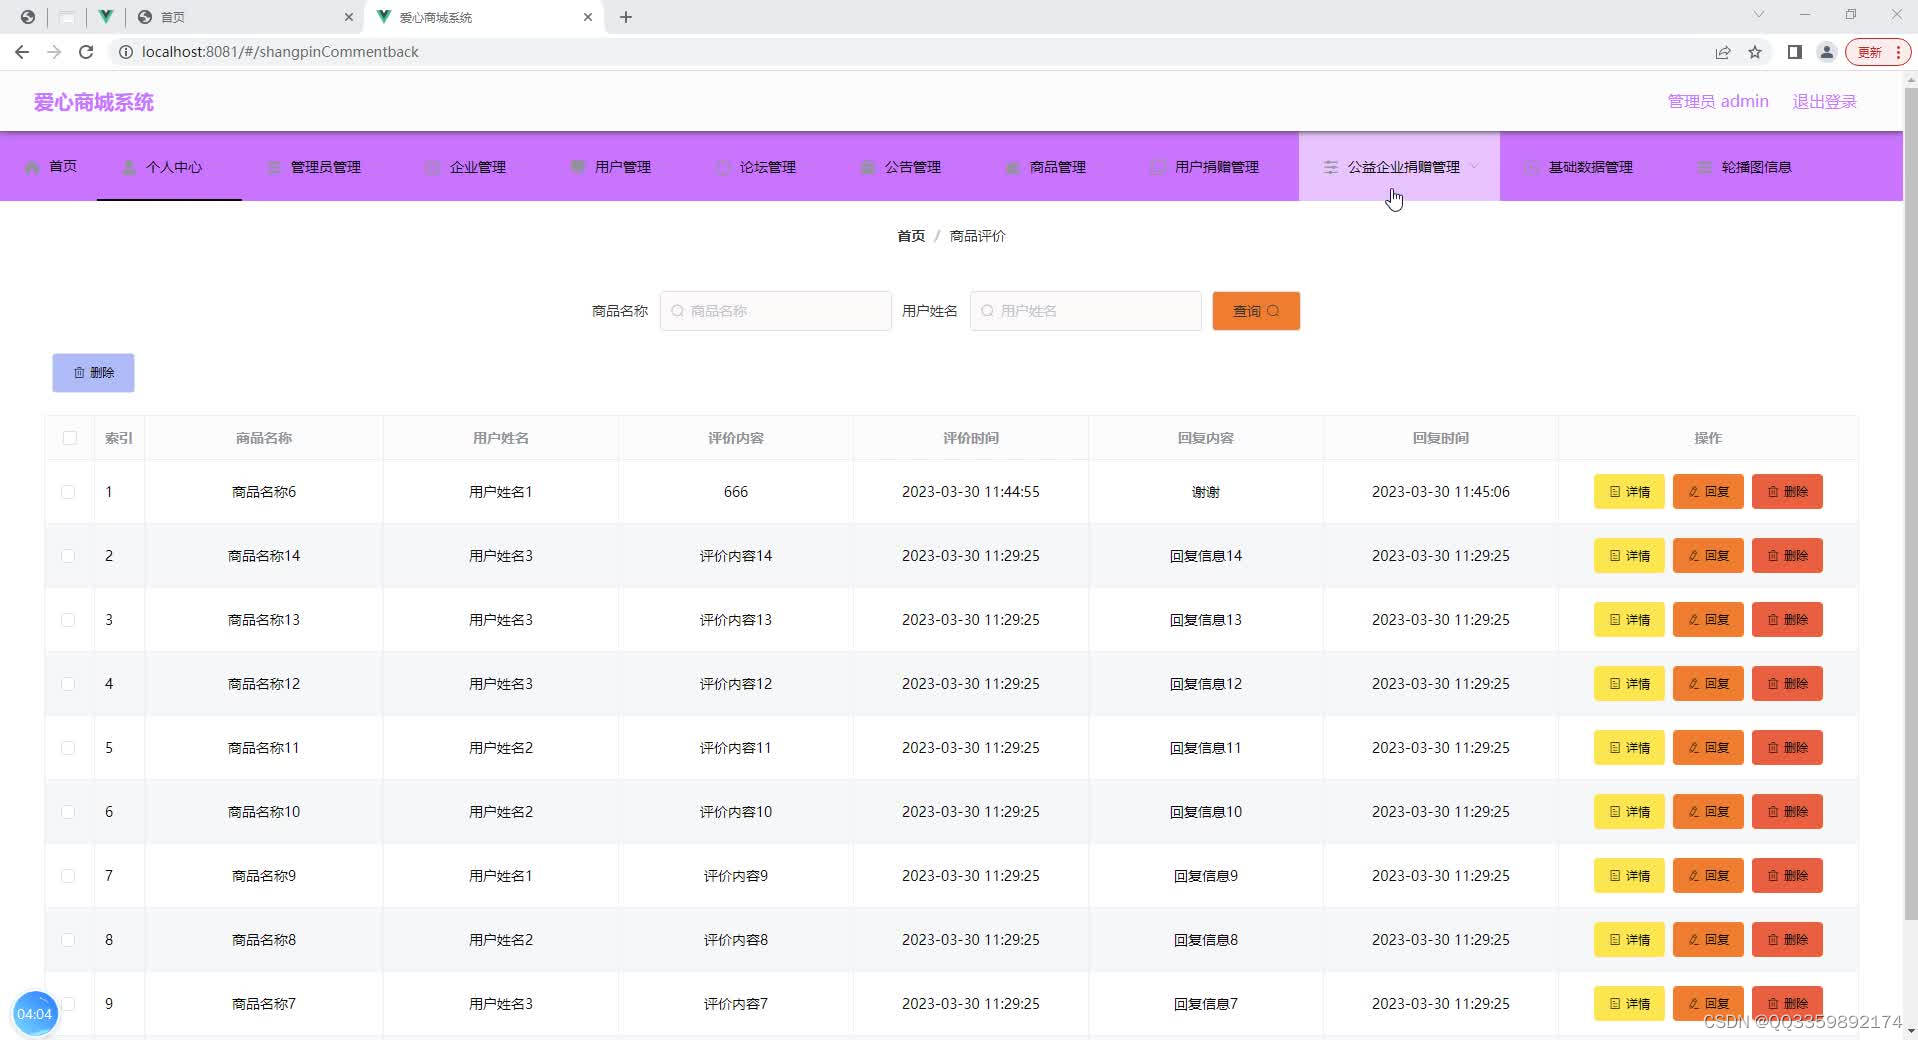This screenshot has width=1918, height=1040.
Task: Click the 首页 breadcrumb link
Action: click(x=911, y=236)
